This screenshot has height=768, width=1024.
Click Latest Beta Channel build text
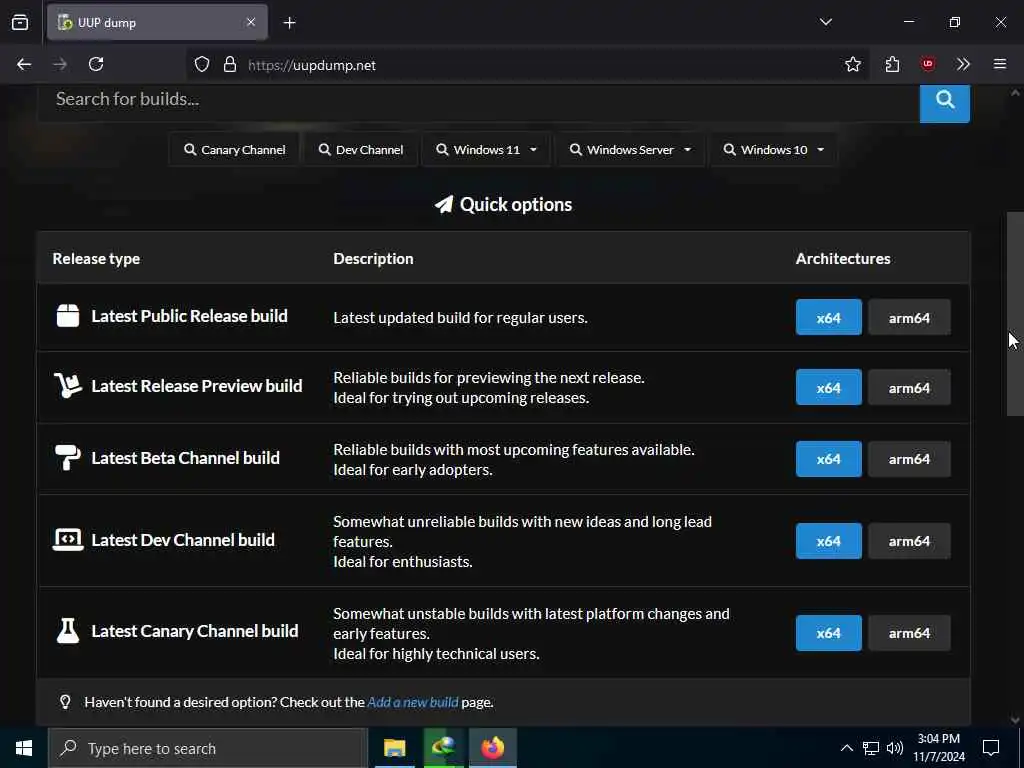tap(185, 458)
